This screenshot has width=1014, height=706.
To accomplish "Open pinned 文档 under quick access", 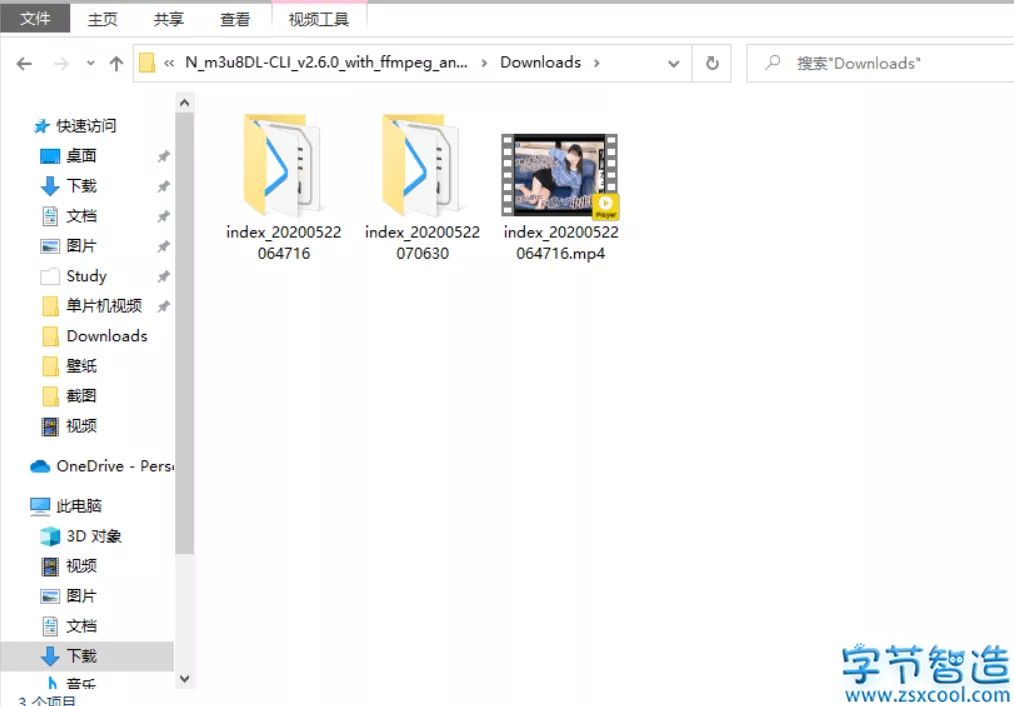I will coord(81,216).
